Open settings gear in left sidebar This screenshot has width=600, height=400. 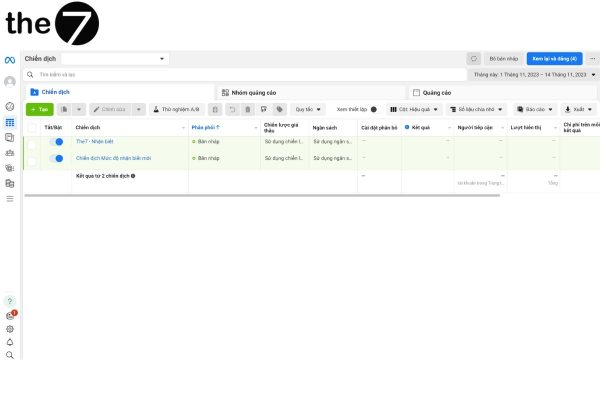pos(10,328)
